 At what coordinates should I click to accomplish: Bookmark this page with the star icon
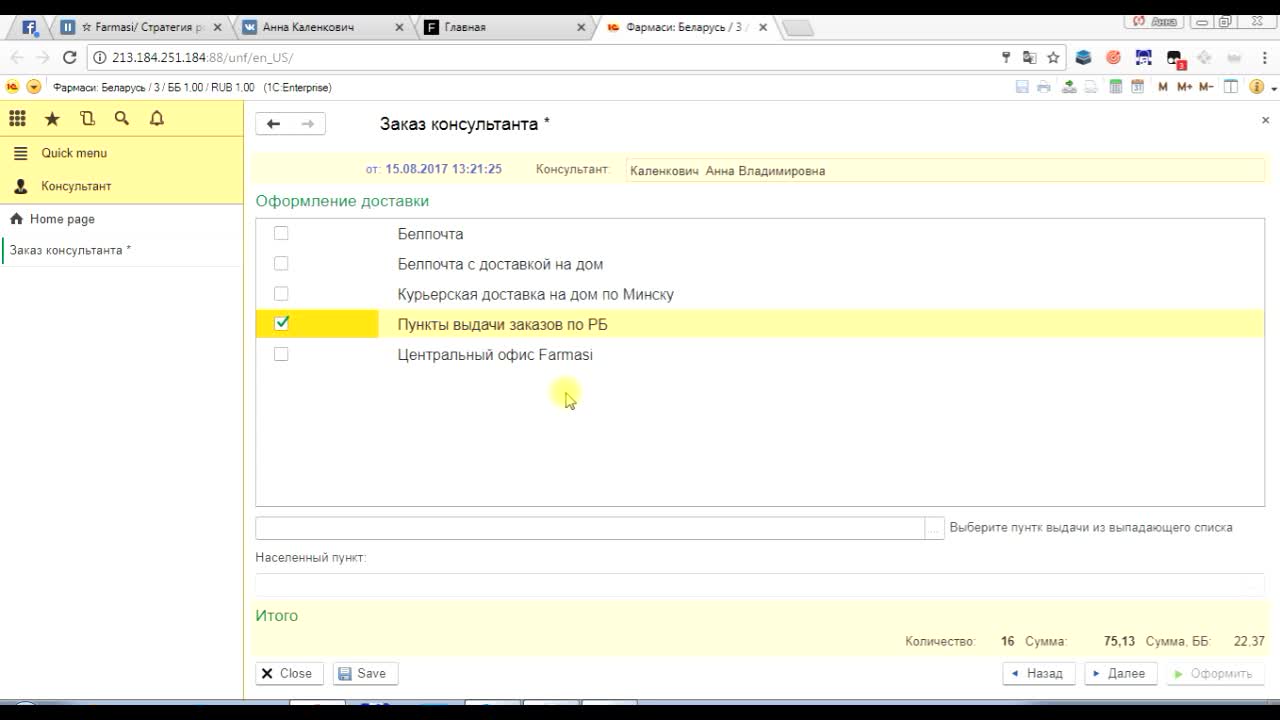click(x=1053, y=58)
